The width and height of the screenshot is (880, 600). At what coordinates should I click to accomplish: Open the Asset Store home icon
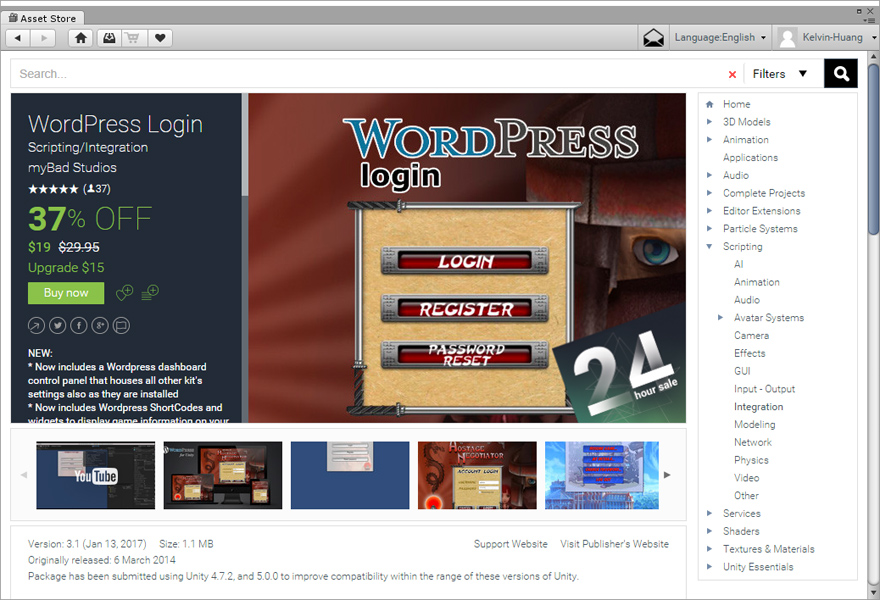(x=81, y=38)
